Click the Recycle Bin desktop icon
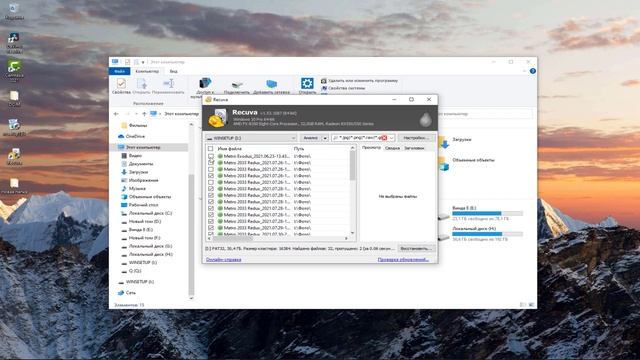The width and height of the screenshot is (640, 360). 13,11
